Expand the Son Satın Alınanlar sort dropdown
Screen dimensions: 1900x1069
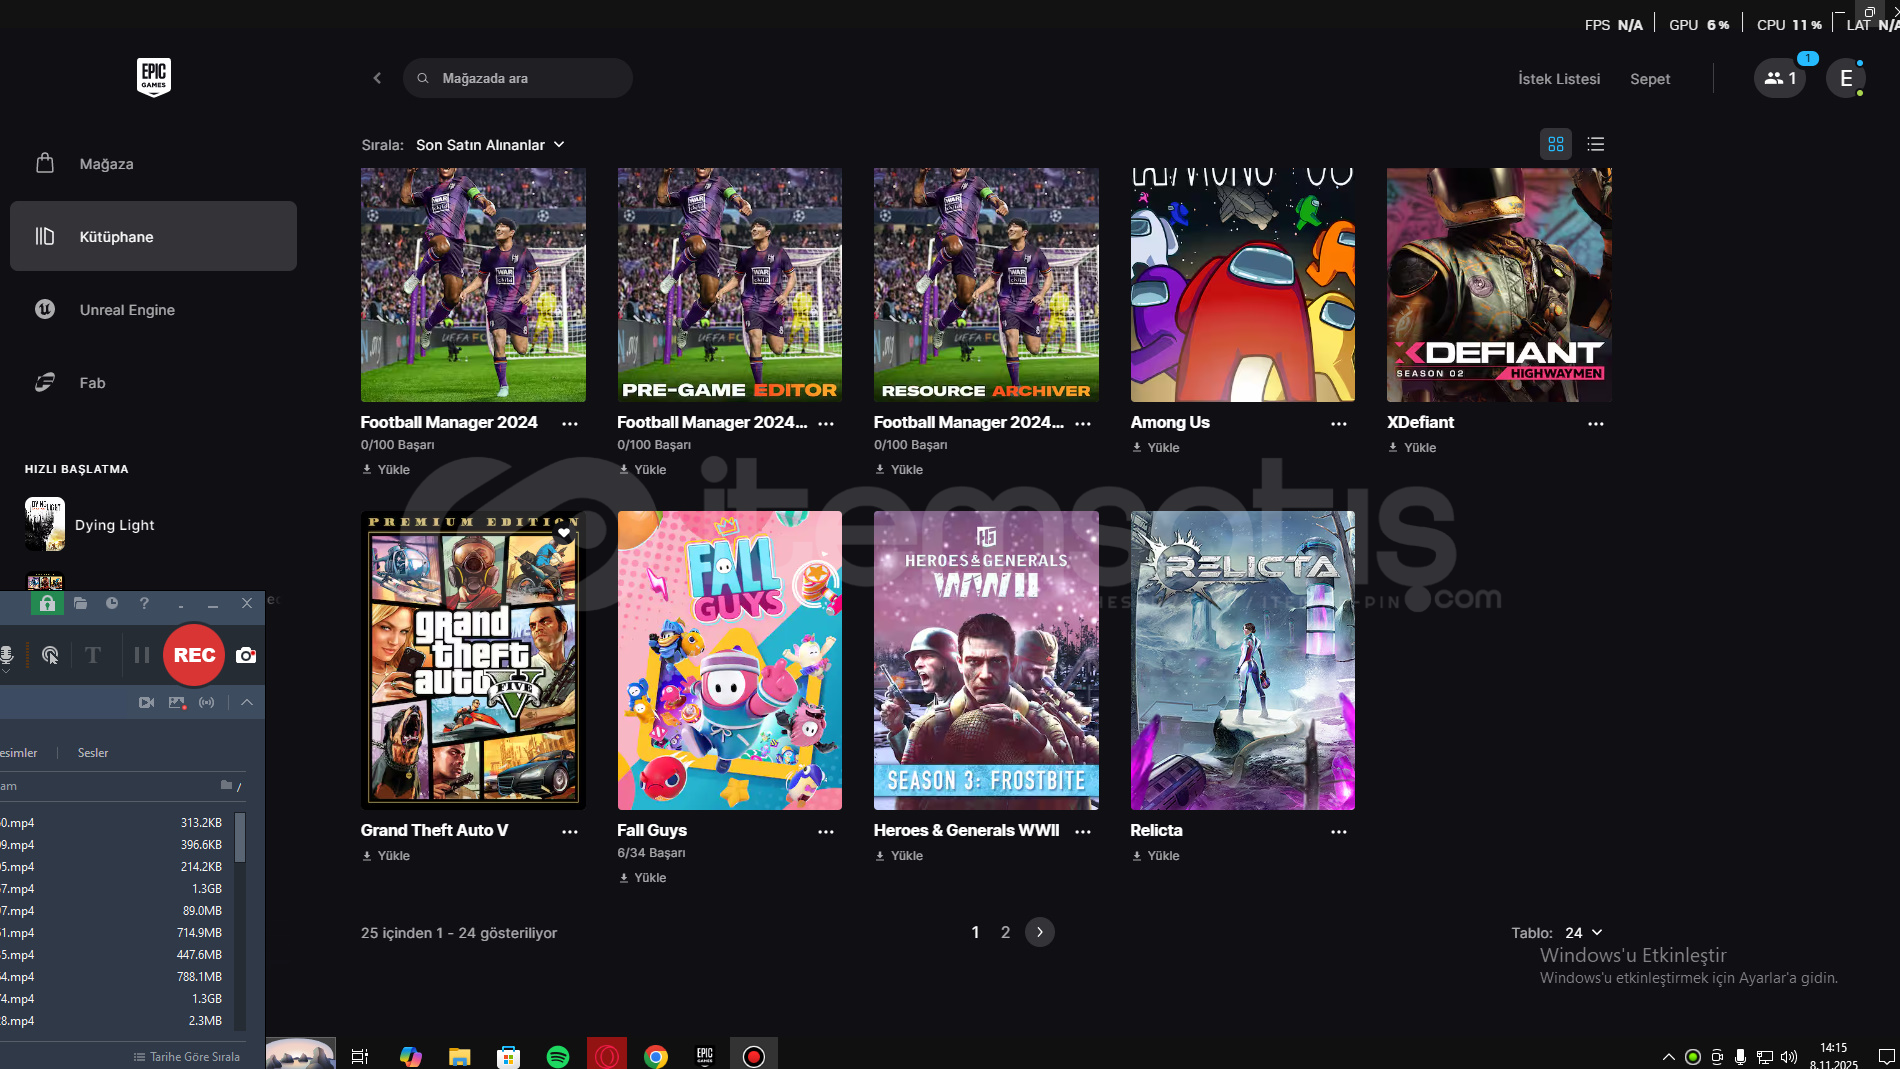490,145
